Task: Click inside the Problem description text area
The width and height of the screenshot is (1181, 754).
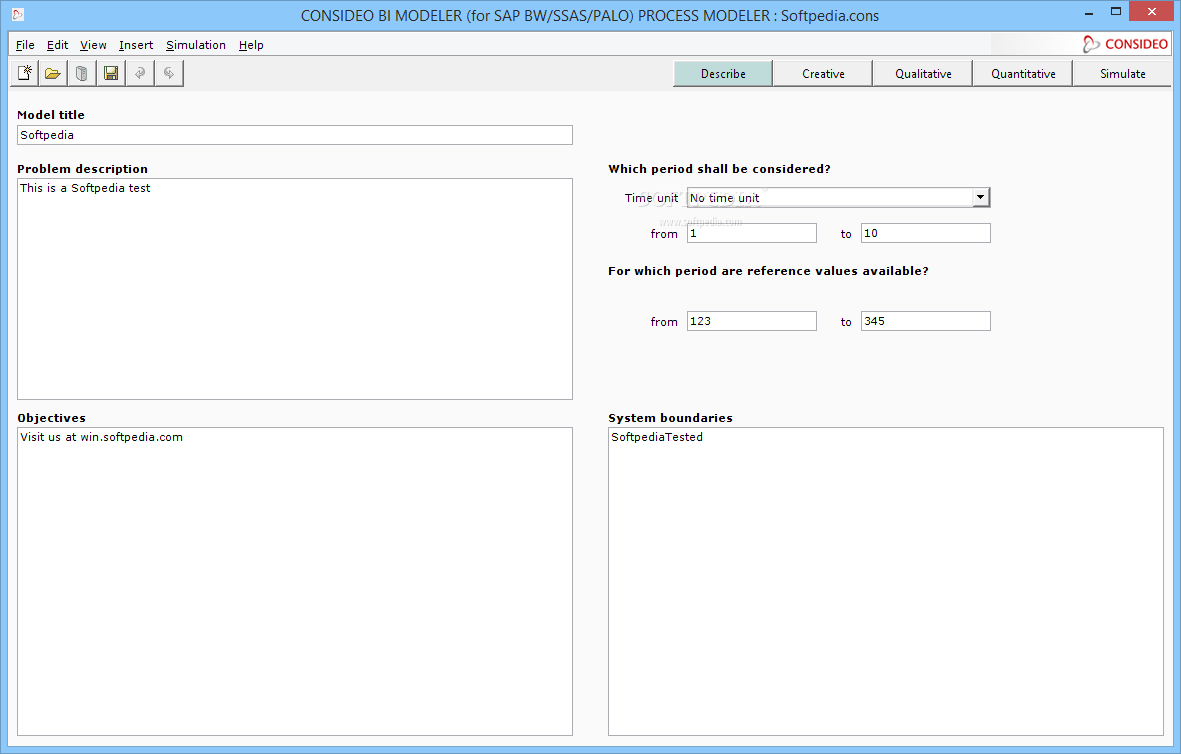Action: point(294,289)
